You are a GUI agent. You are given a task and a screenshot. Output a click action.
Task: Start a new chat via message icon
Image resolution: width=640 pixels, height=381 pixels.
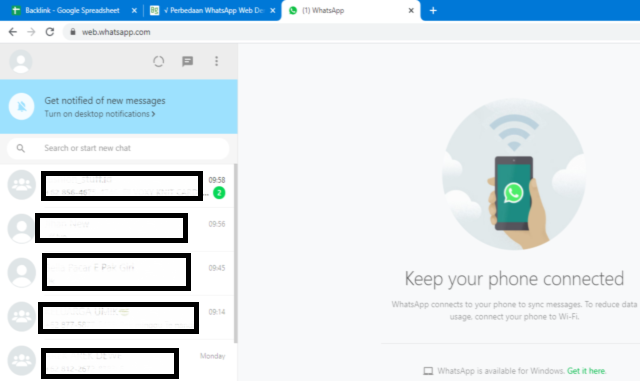[x=187, y=61]
